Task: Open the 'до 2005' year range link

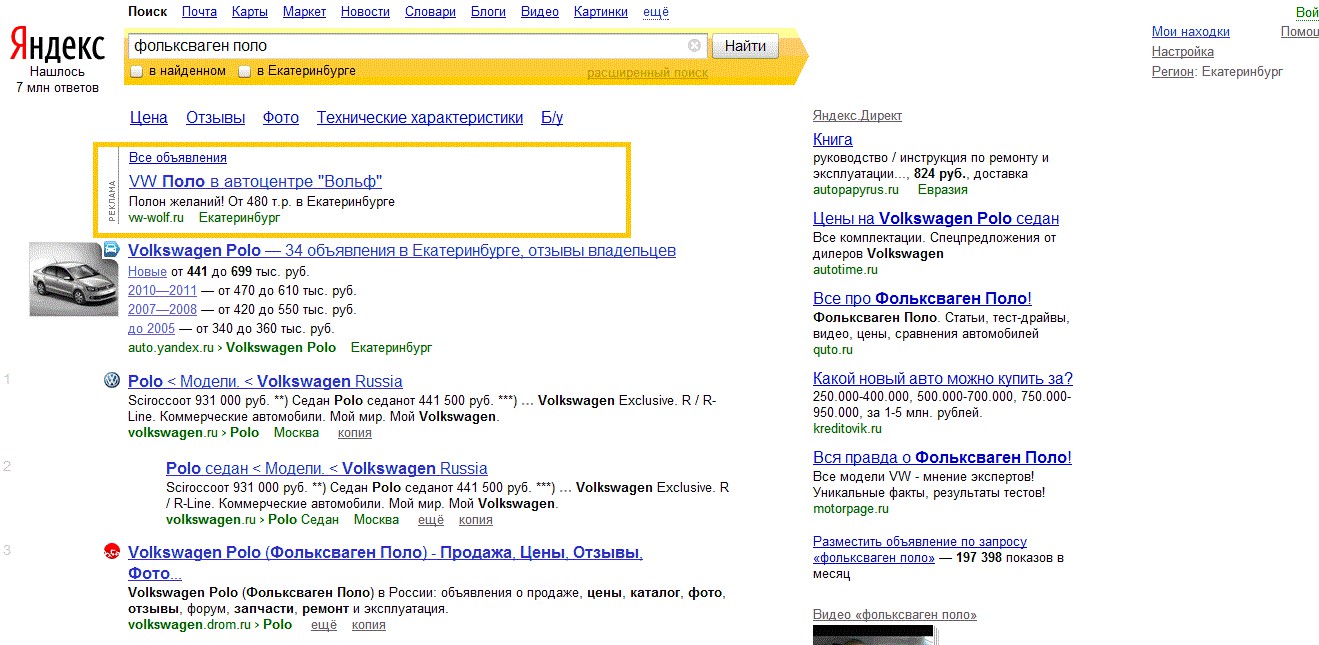Action: [x=151, y=328]
